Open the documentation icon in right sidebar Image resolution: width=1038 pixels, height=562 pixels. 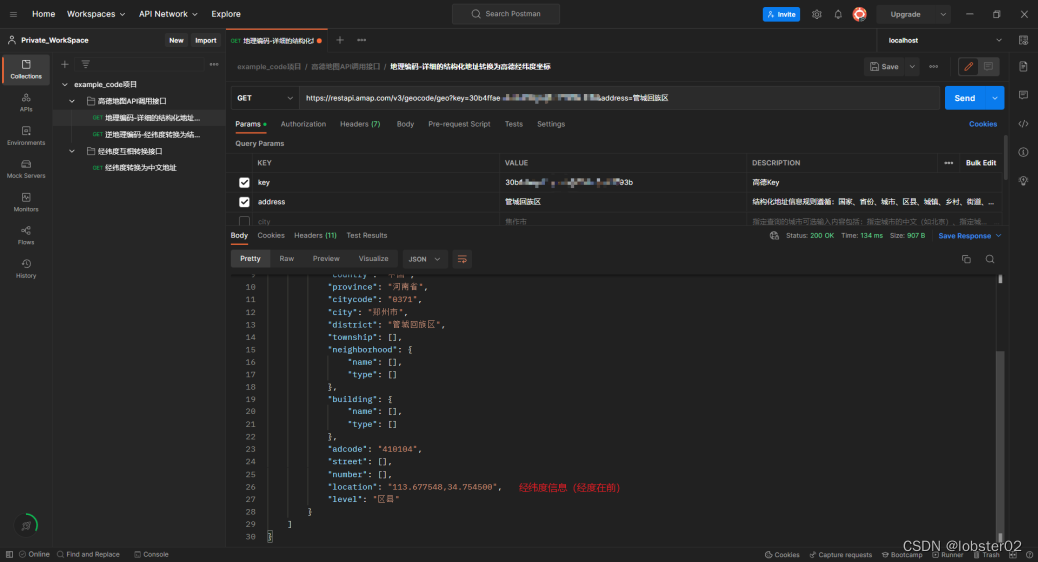1023,66
